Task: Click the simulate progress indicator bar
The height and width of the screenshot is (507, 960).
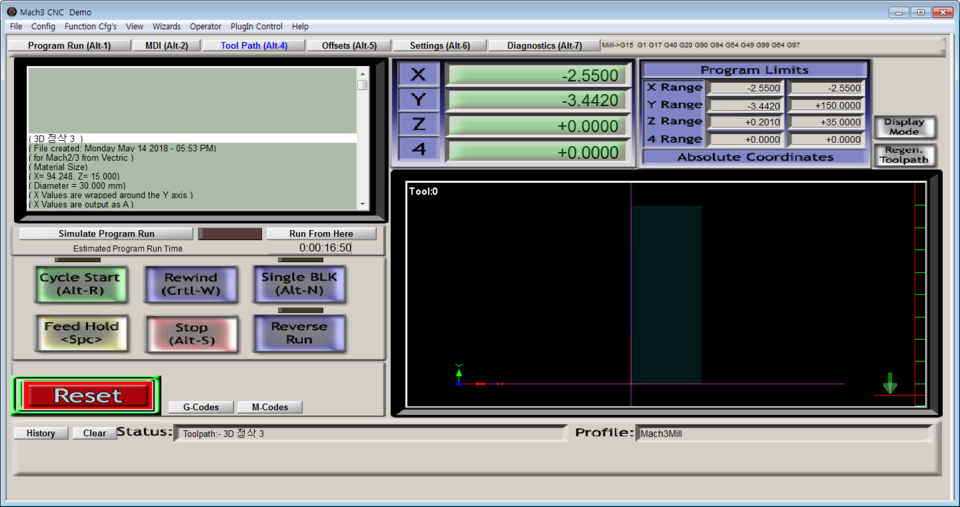Action: pyautogui.click(x=230, y=233)
